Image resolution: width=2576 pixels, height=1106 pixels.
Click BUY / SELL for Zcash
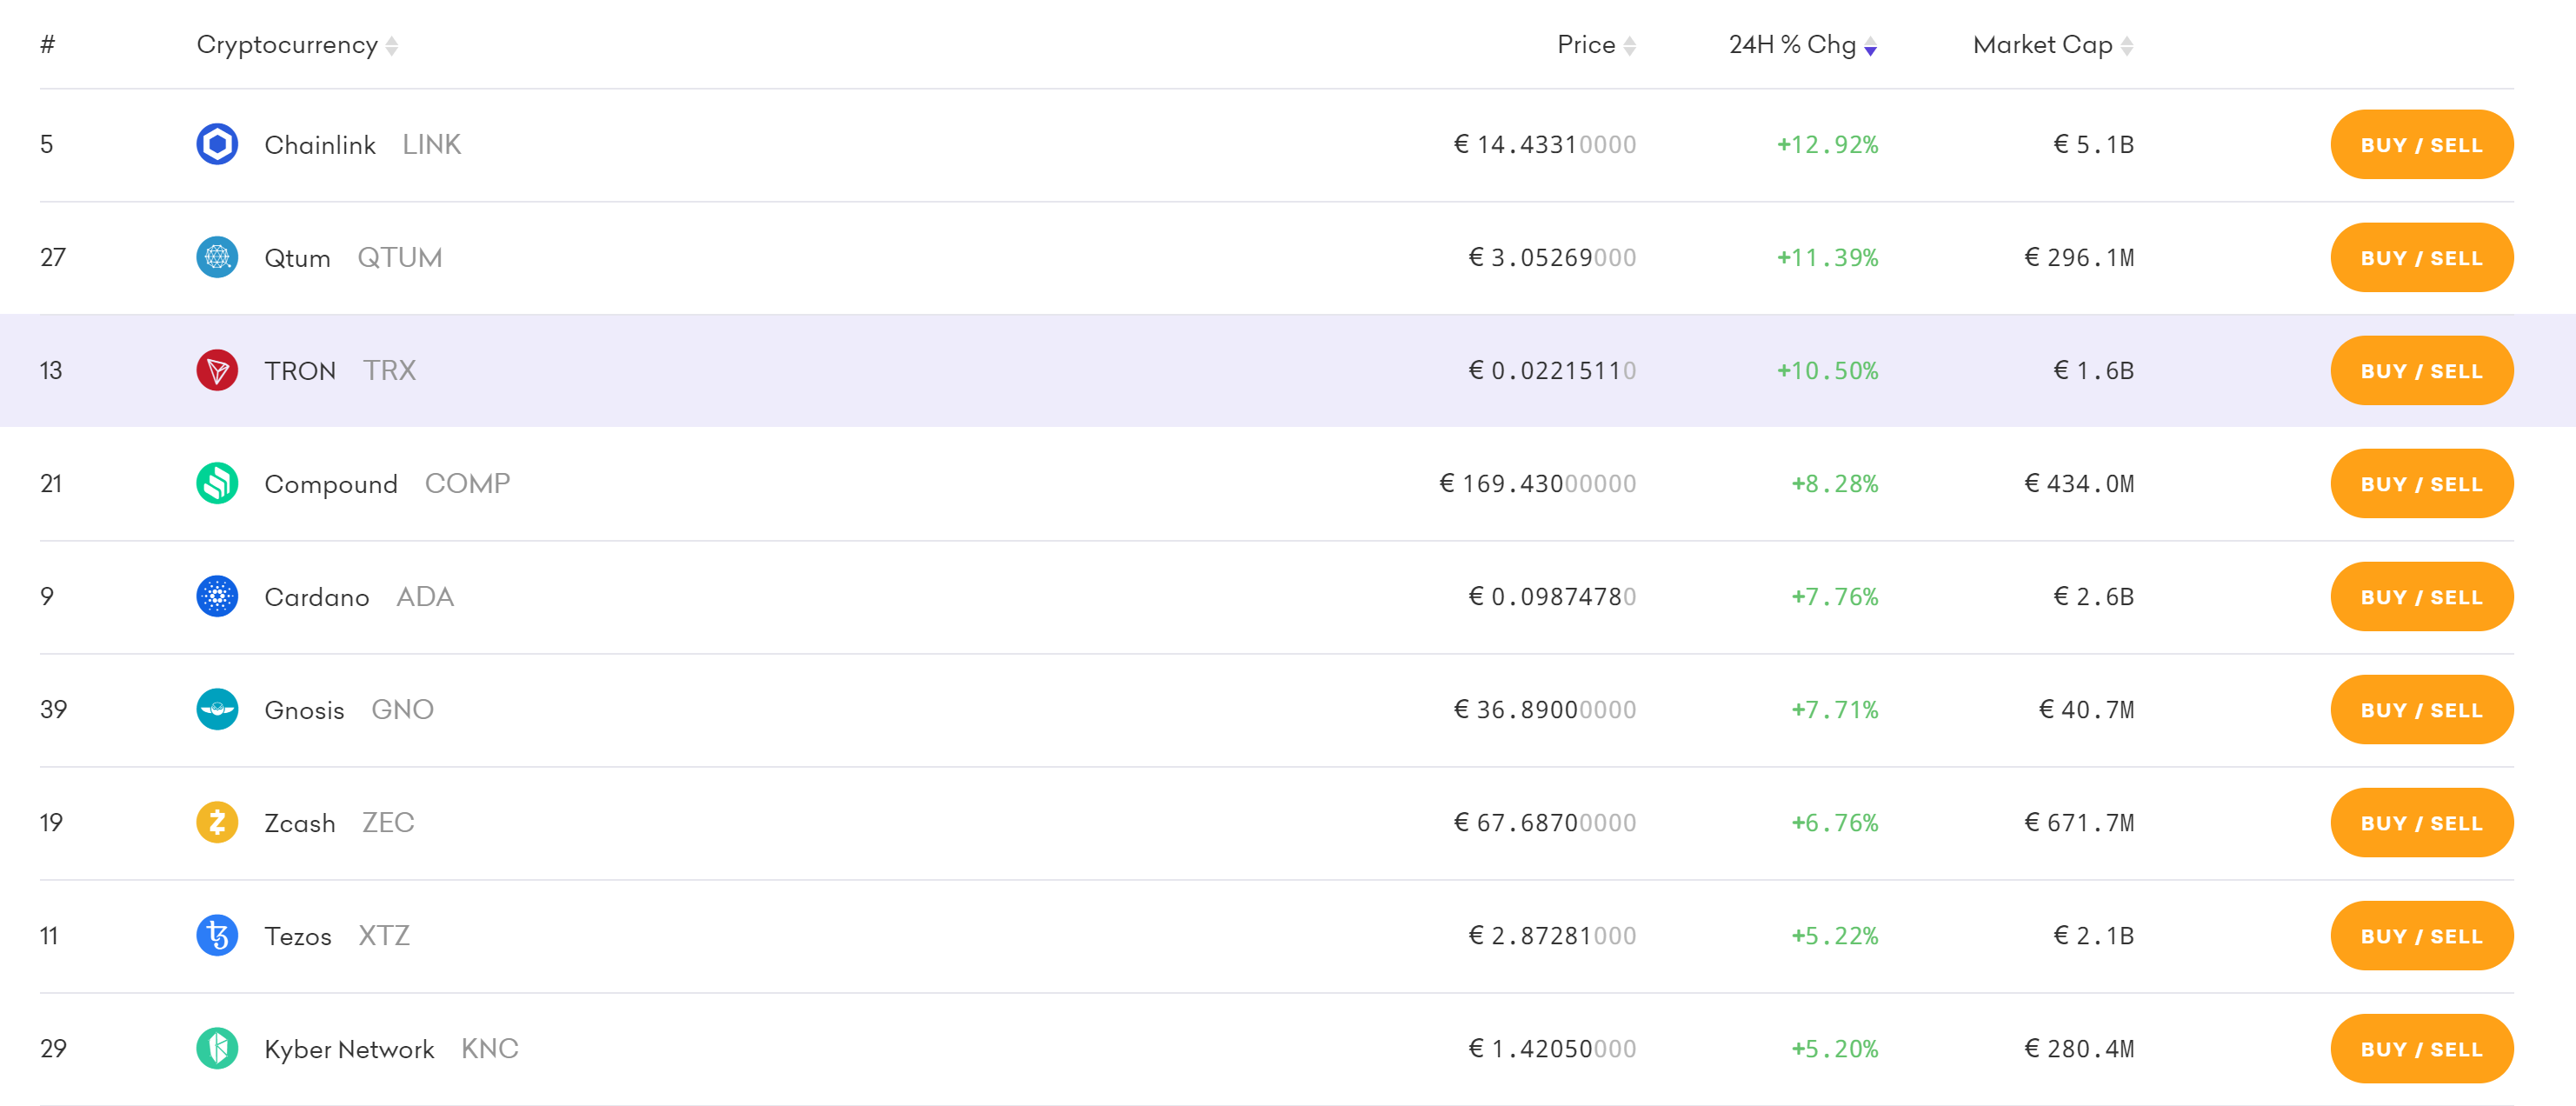coord(2422,823)
